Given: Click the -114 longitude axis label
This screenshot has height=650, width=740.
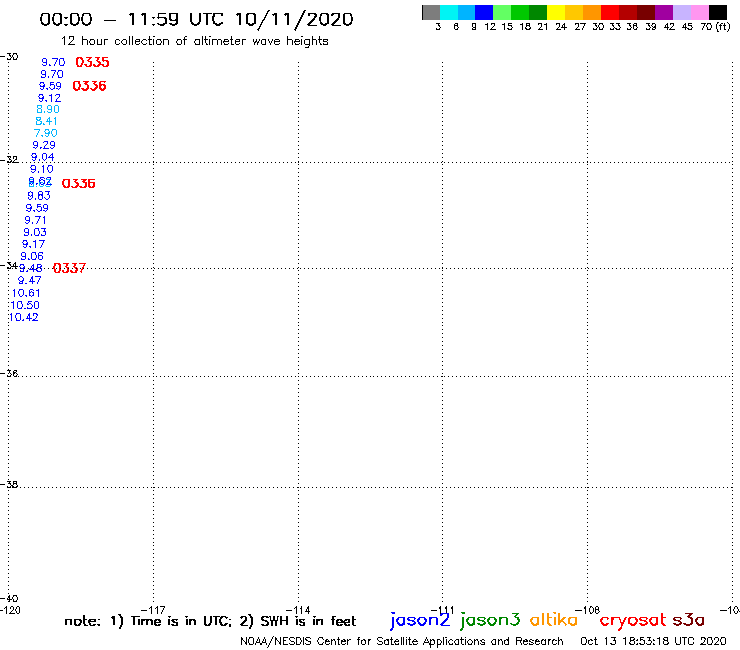Looking at the screenshot, I should click(x=298, y=610).
